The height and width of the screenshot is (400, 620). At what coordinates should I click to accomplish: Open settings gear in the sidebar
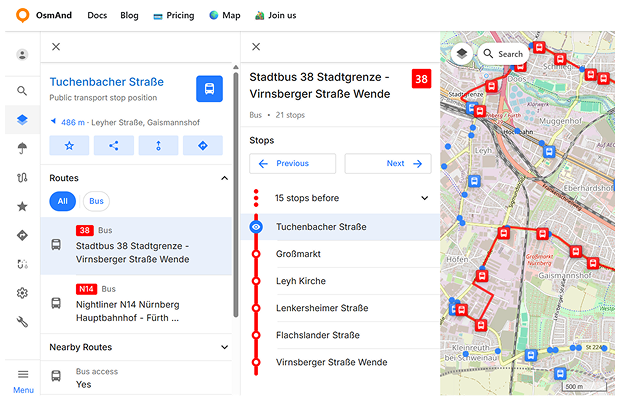[x=22, y=293]
